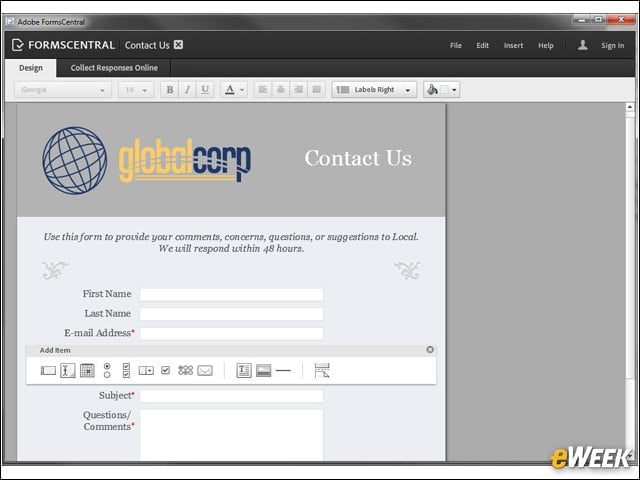640x480 pixels.
Task: Open the Help menu
Action: click(x=546, y=45)
